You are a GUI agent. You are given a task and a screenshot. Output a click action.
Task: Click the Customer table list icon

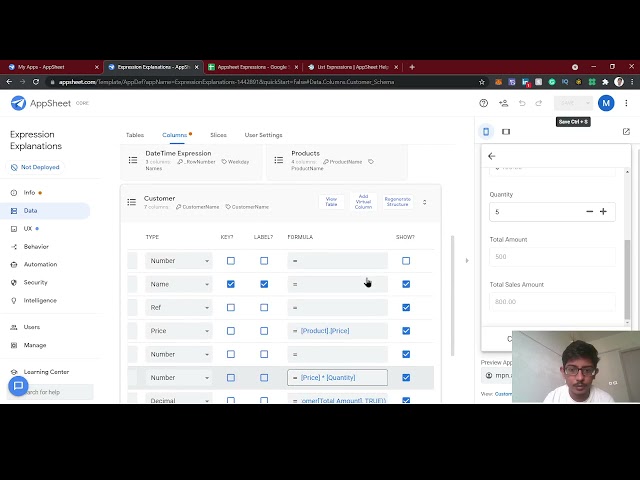point(131,202)
